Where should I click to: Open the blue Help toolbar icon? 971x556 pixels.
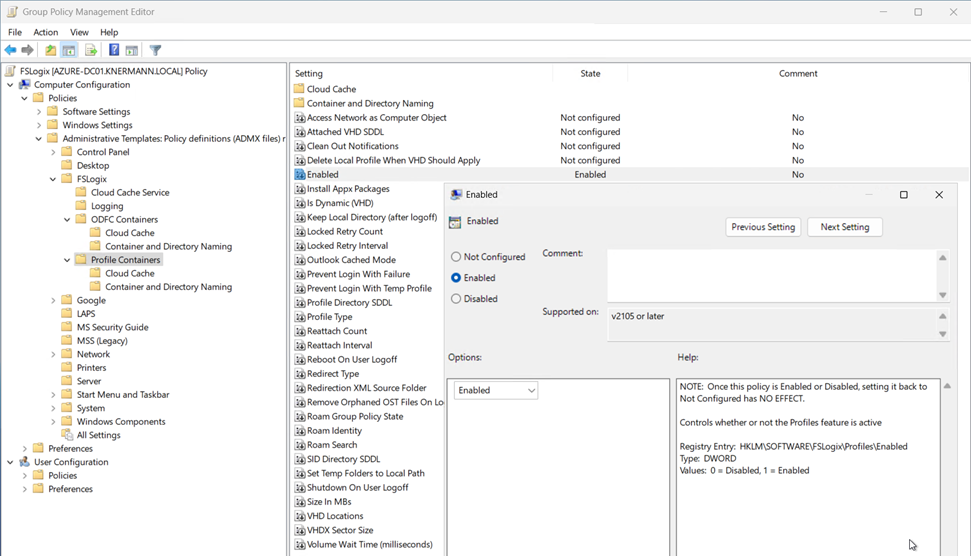tap(114, 50)
